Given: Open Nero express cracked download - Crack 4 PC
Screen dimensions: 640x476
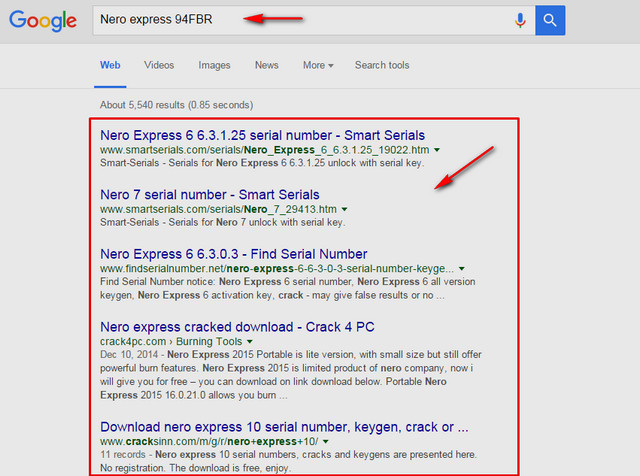Looking at the screenshot, I should click(237, 327).
